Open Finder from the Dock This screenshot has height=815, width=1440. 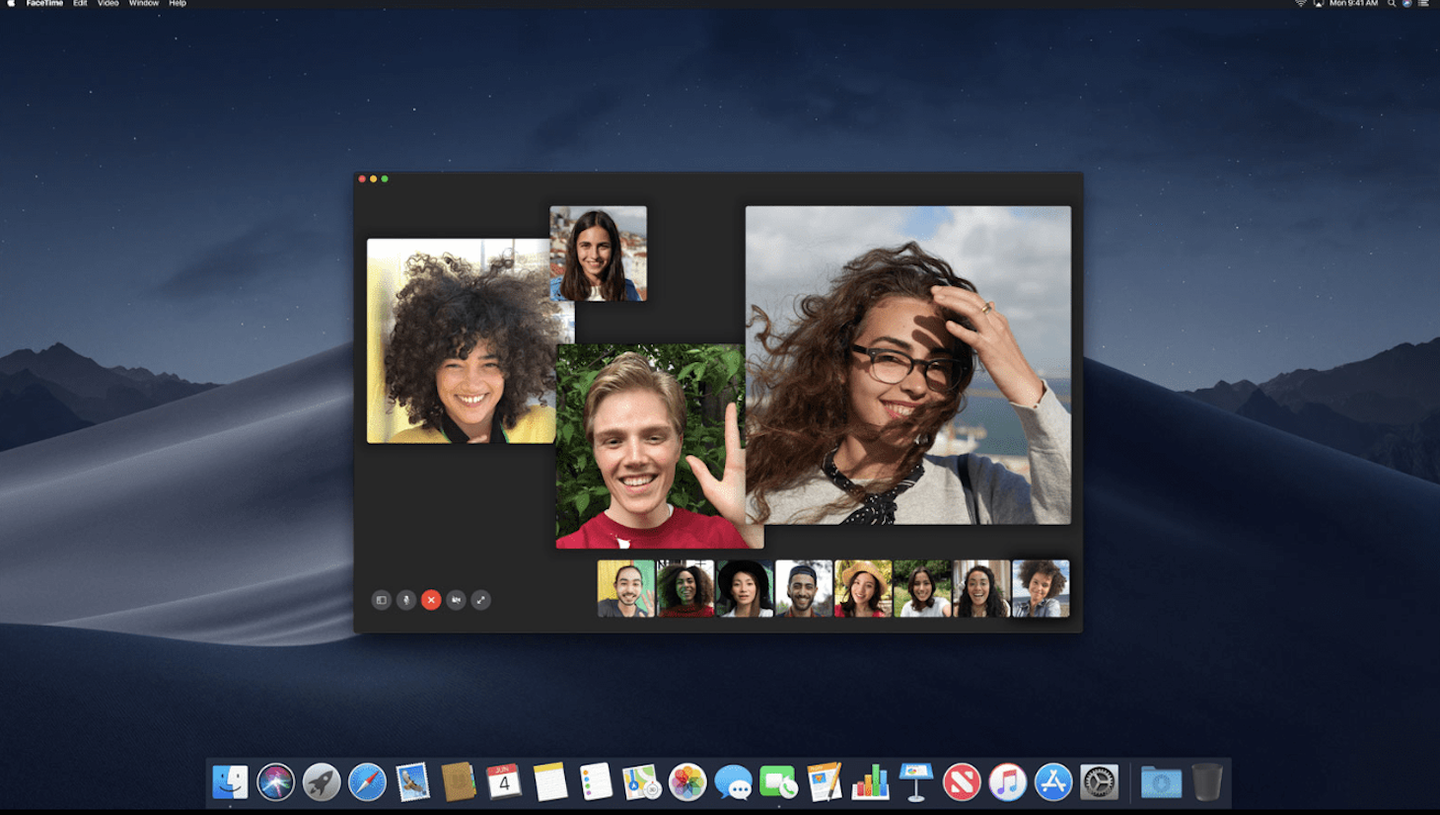tap(231, 782)
